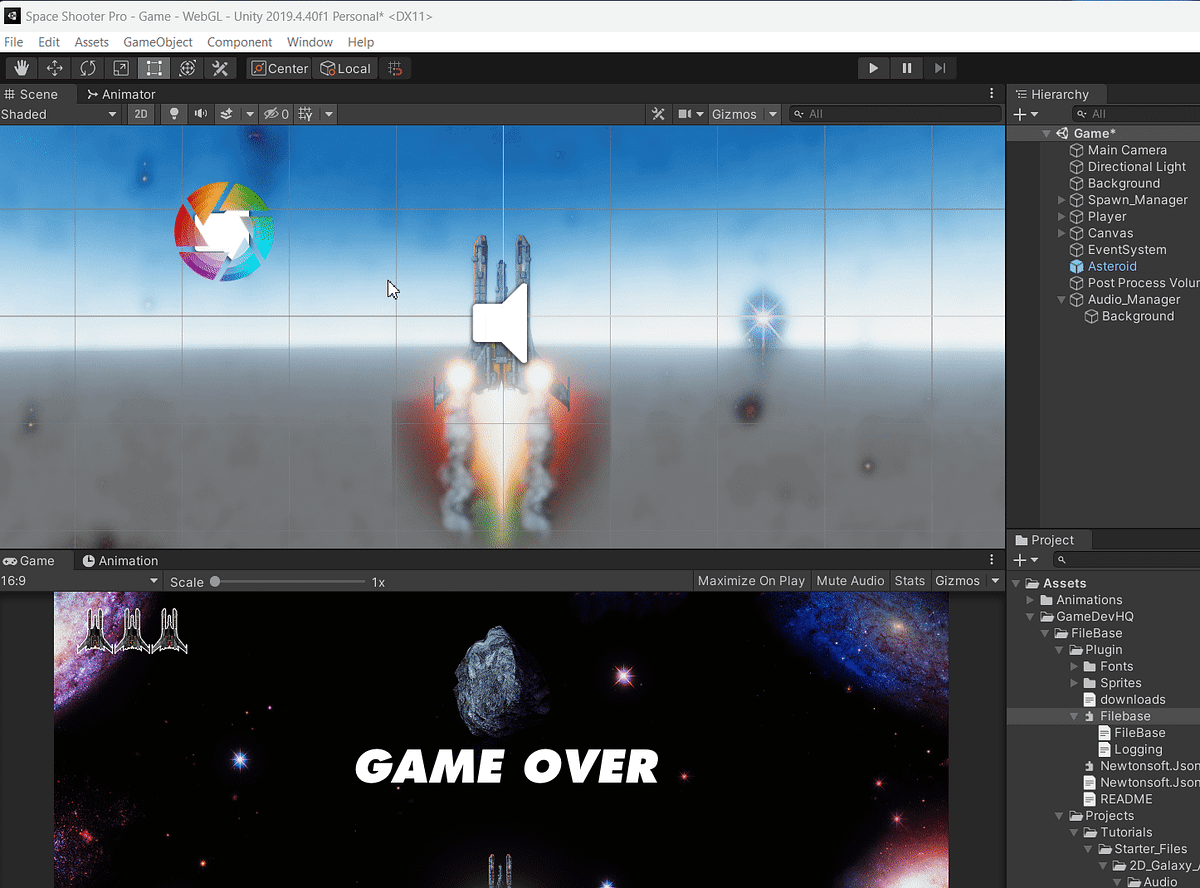Open the GameObject menu
Image resolution: width=1200 pixels, height=888 pixels.
coord(157,42)
